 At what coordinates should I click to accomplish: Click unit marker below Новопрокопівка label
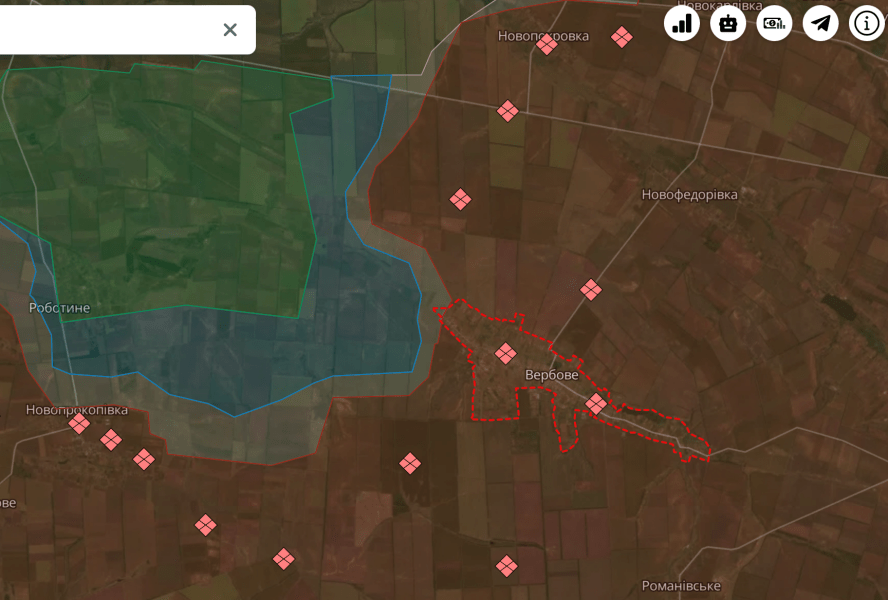80,424
